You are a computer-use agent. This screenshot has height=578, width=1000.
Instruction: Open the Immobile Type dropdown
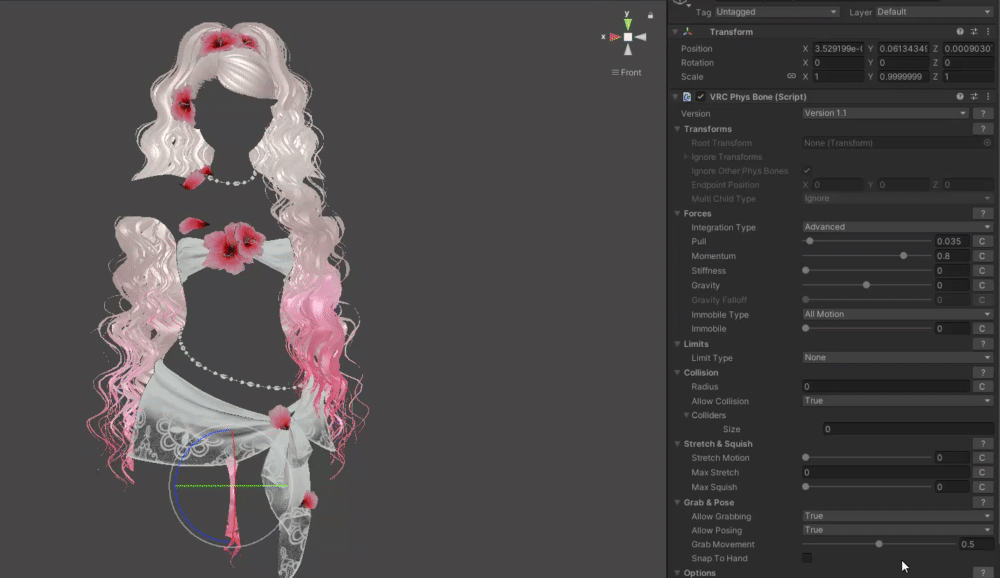click(897, 314)
